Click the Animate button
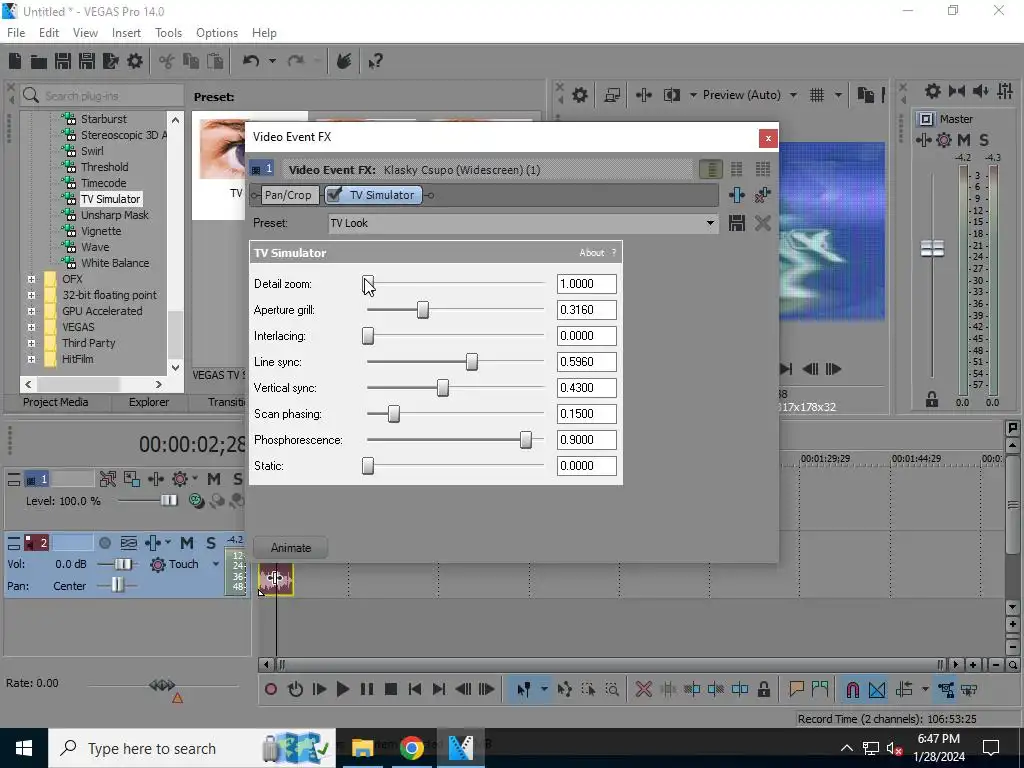Viewport: 1024px width, 768px height. [x=291, y=548]
